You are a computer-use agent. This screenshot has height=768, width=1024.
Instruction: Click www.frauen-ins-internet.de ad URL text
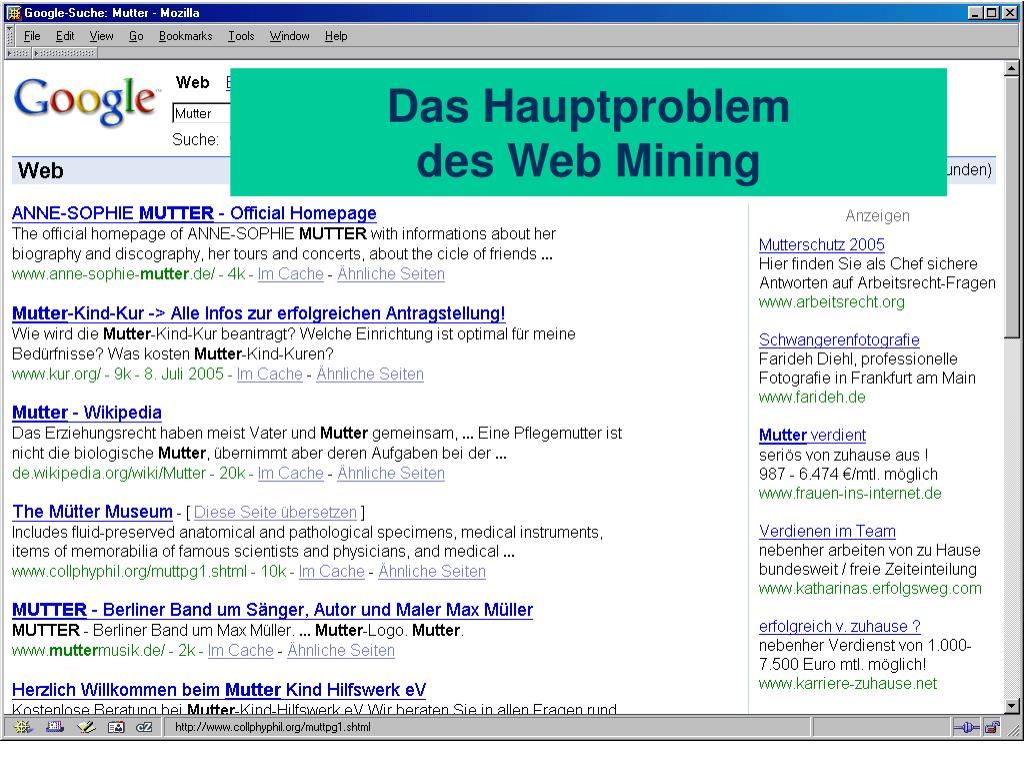pos(850,493)
